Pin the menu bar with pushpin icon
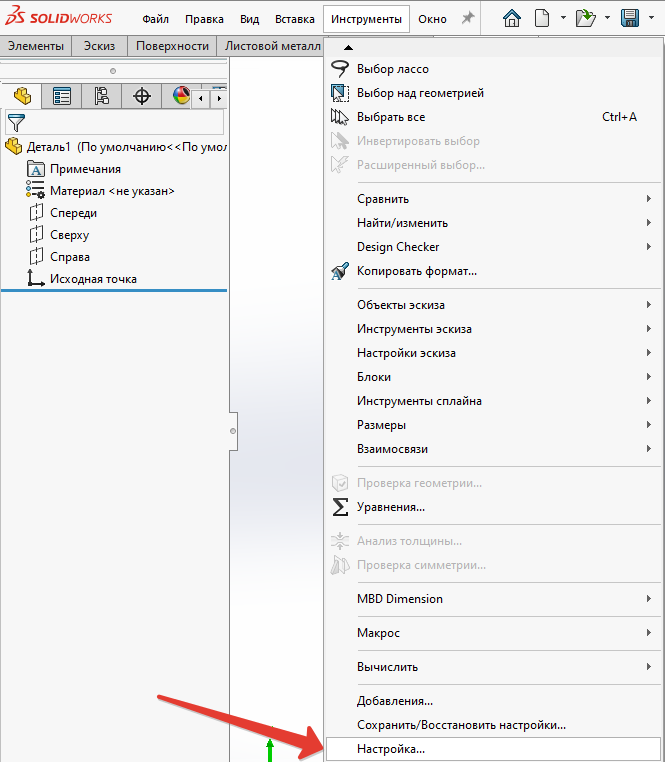The image size is (665, 762). pos(468,18)
